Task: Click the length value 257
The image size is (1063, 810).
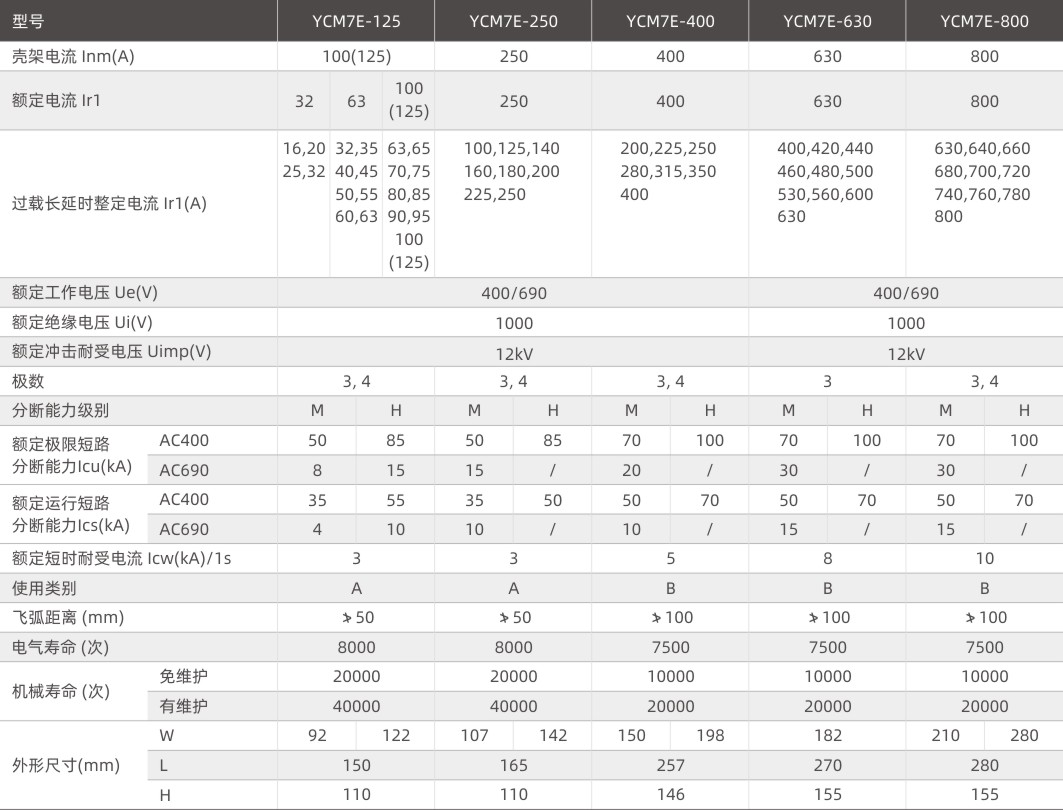Action: 670,765
